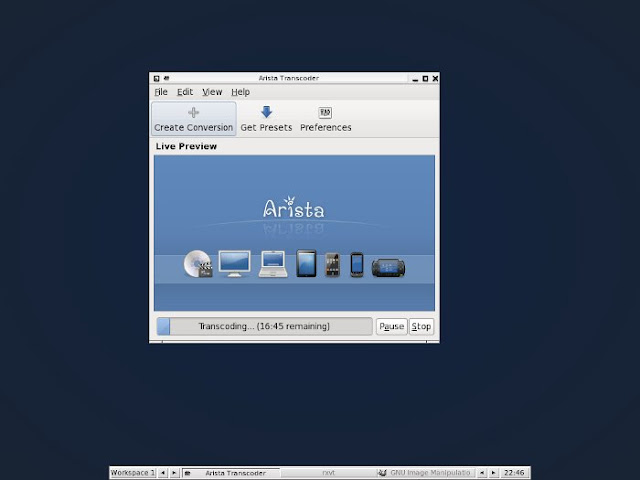Open the View menu

click(x=212, y=92)
